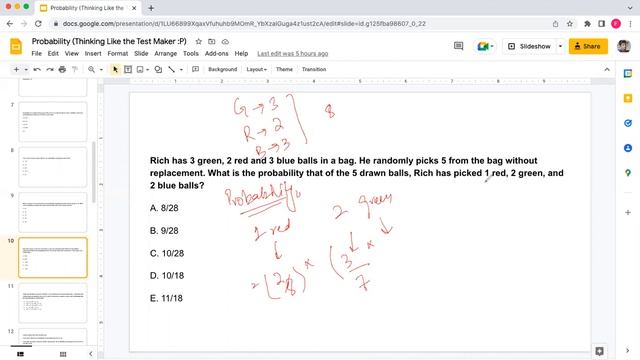
Task: Redo the last action
Action: (50, 69)
